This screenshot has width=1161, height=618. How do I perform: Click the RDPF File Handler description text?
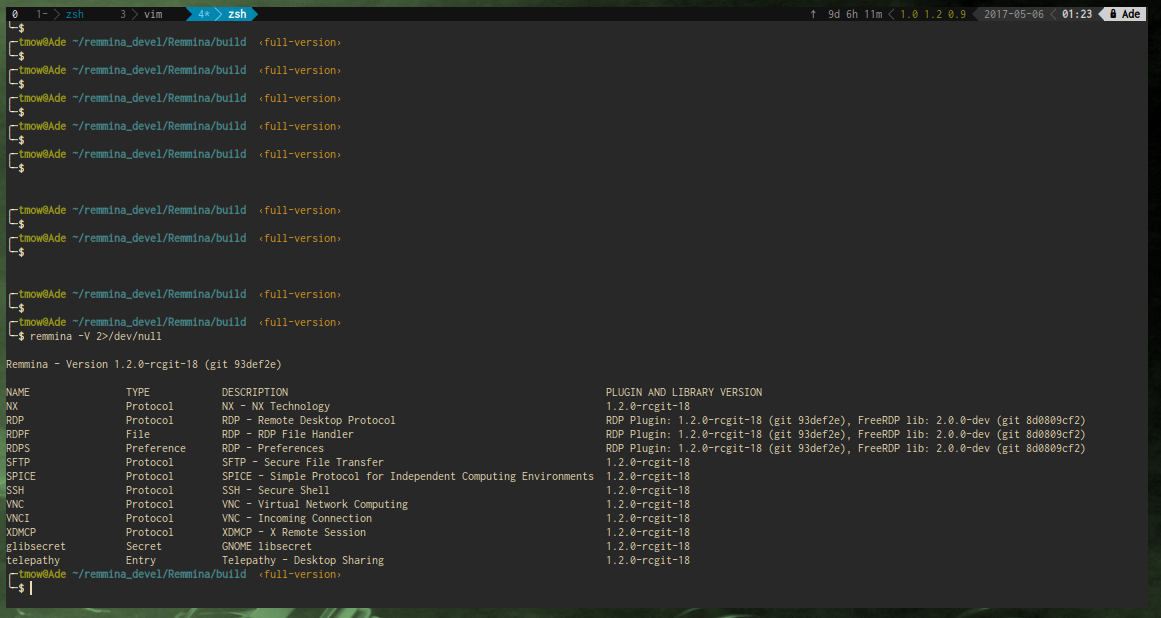pyautogui.click(x=287, y=434)
